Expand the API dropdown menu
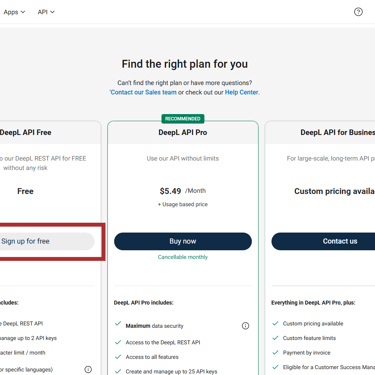 pos(46,12)
